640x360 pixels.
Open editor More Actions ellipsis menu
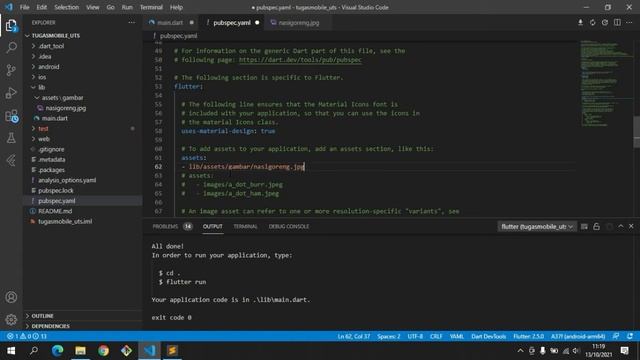629,22
